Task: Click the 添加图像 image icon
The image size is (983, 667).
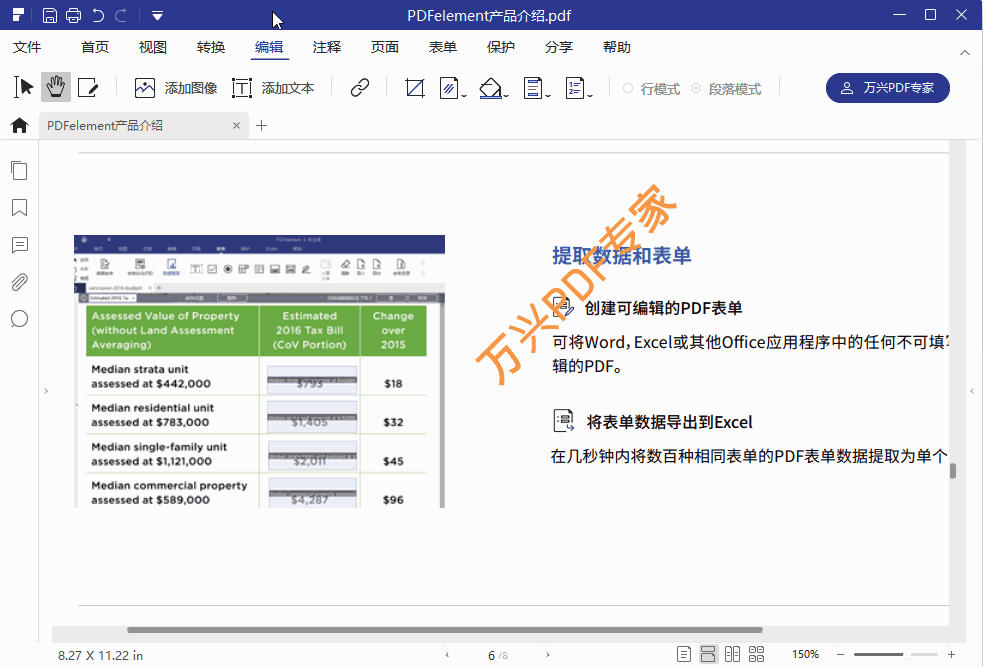Action: pyautogui.click(x=145, y=88)
